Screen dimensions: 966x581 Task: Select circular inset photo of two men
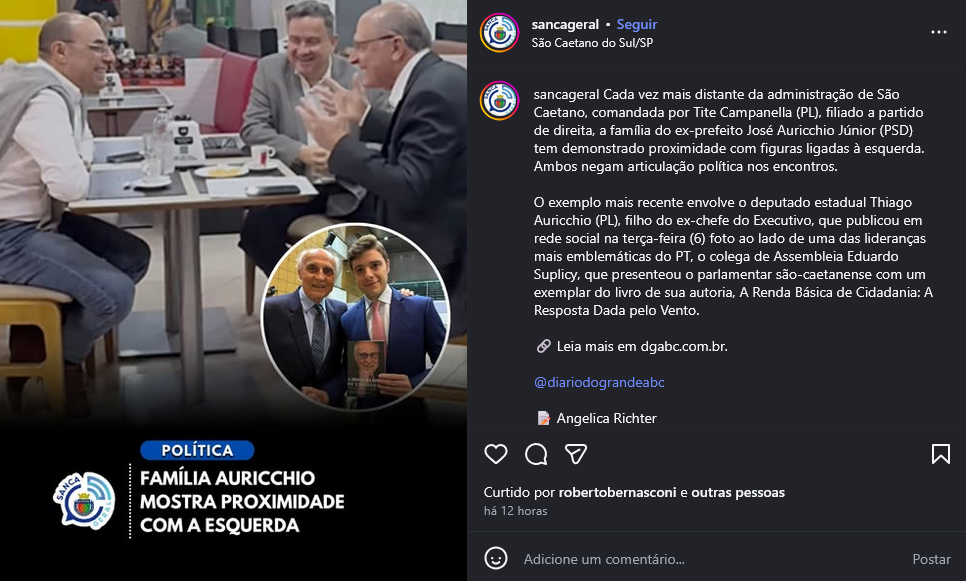[355, 317]
